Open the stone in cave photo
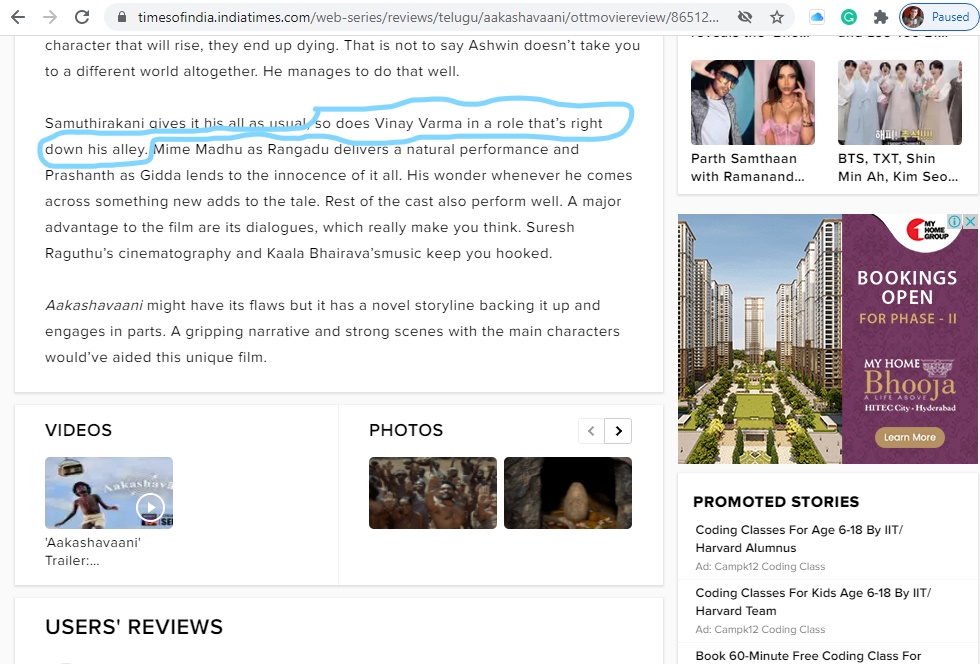The height and width of the screenshot is (664, 980). tap(568, 493)
